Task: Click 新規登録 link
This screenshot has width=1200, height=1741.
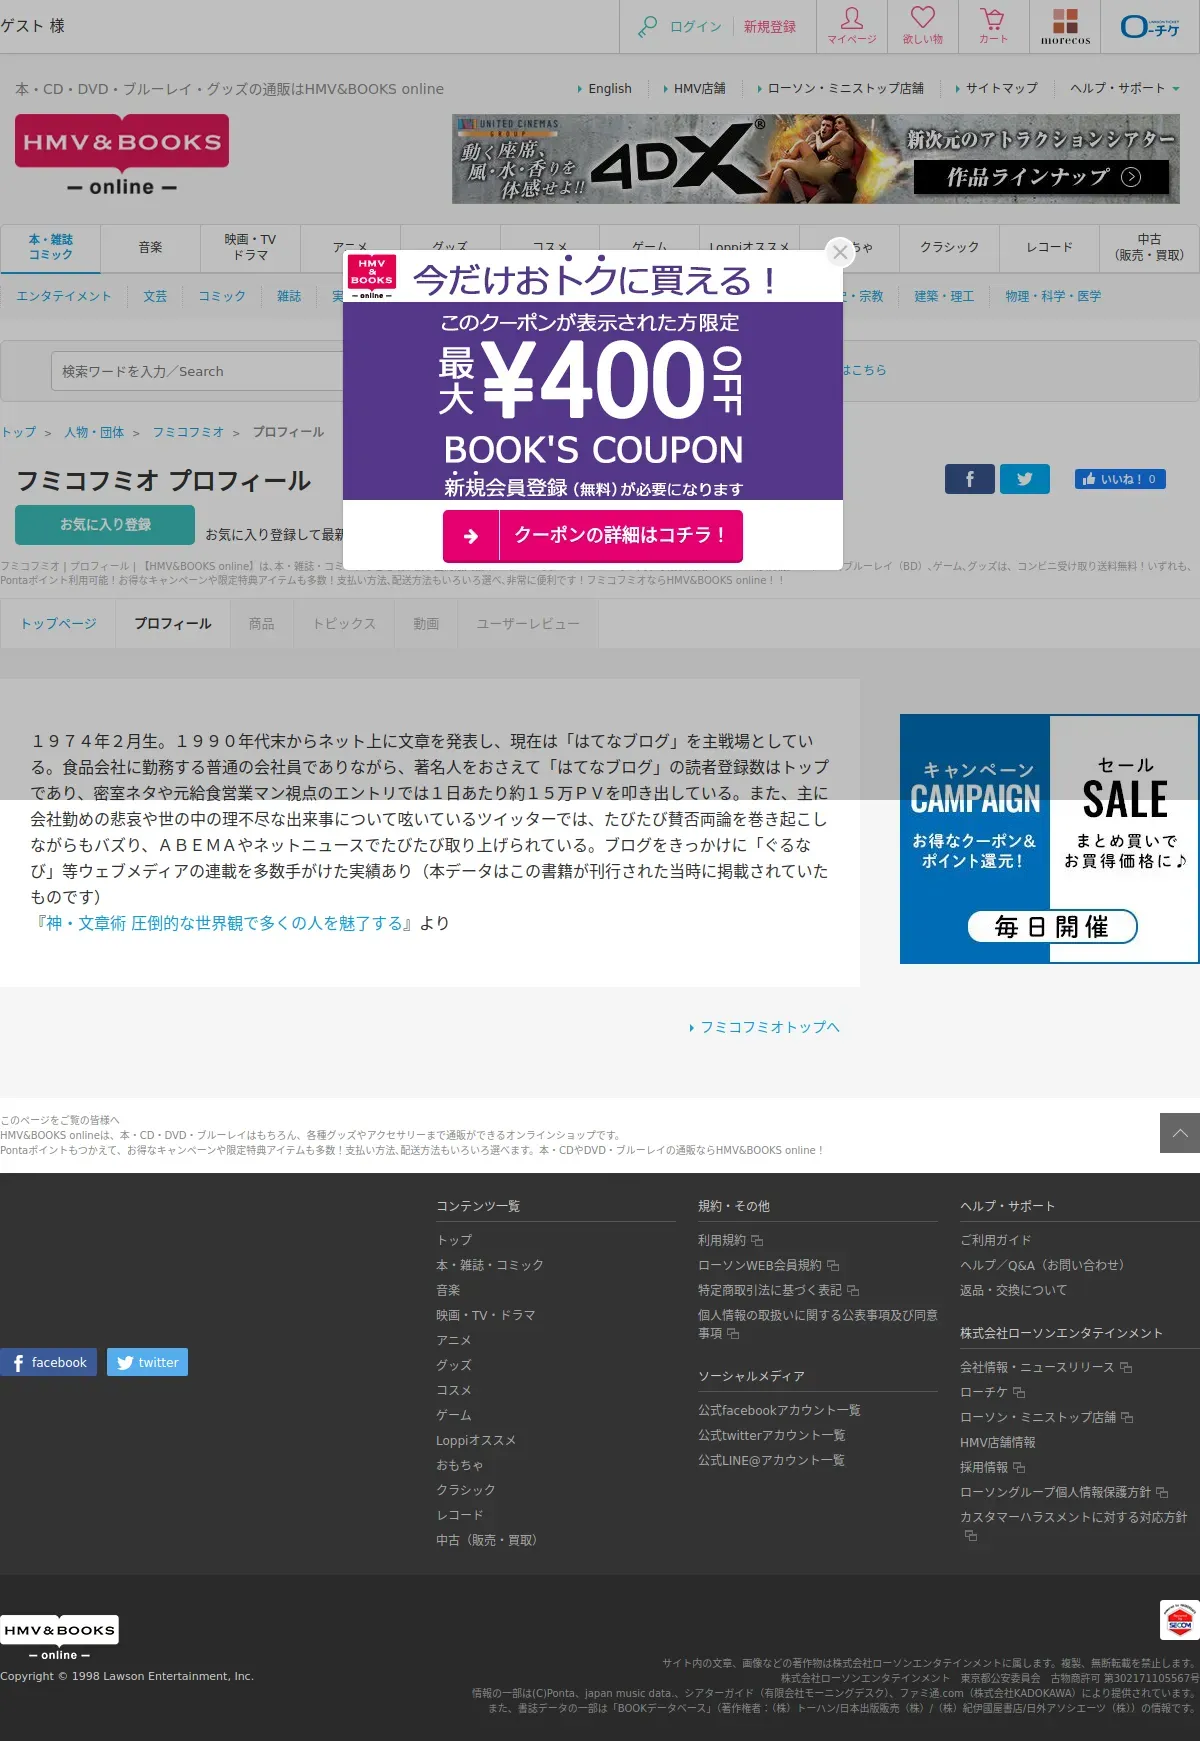Action: coord(769,27)
